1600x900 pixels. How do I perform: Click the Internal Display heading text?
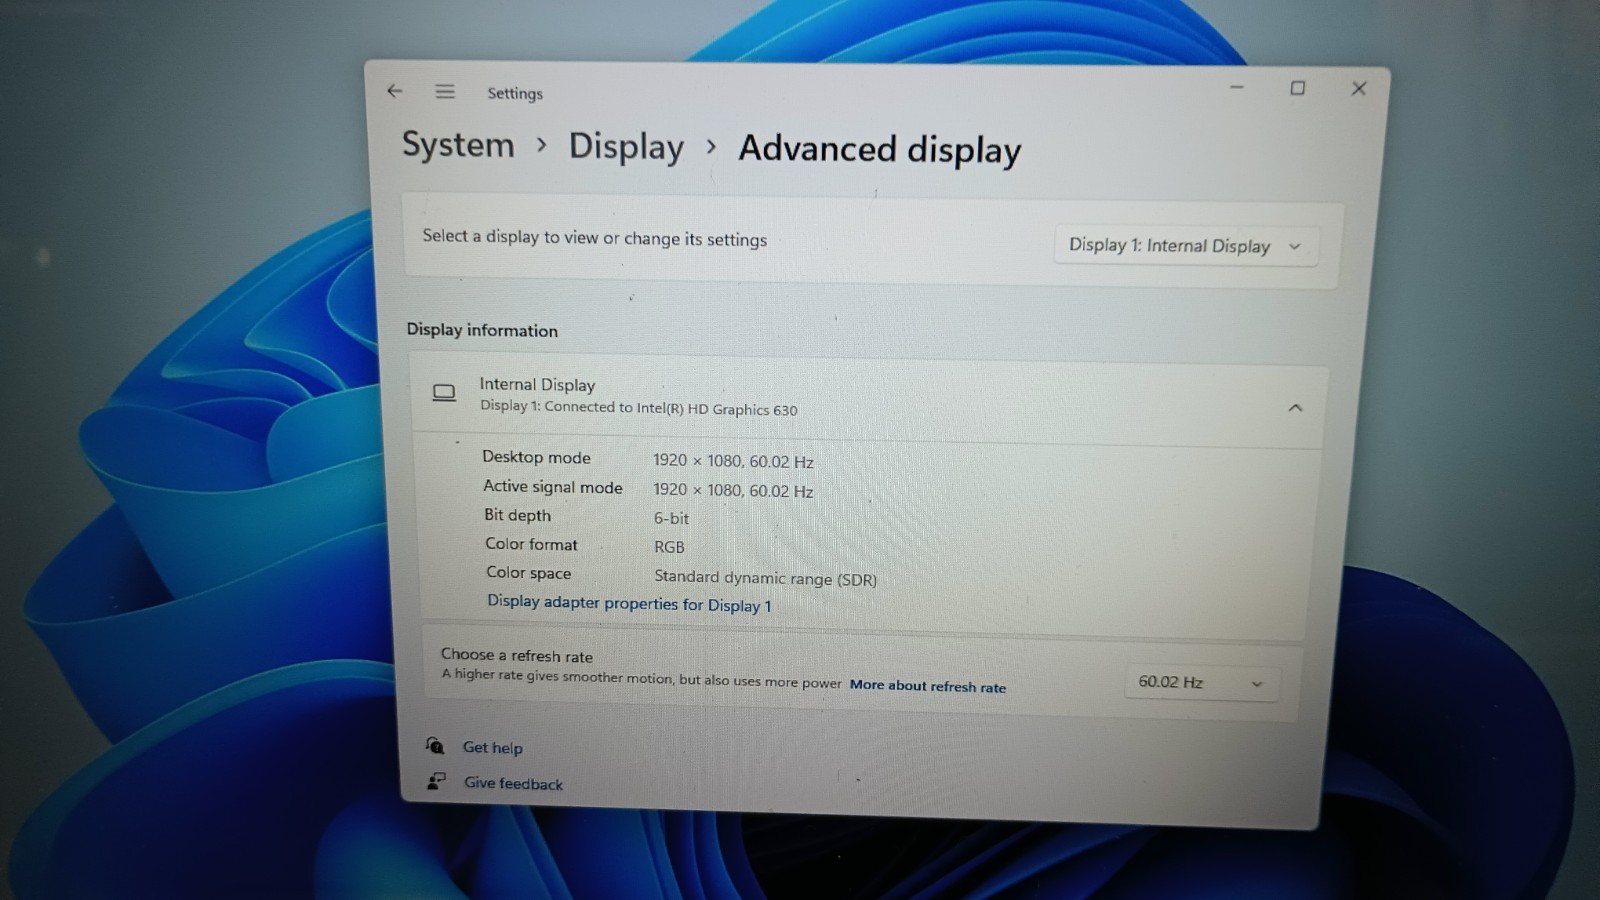pos(537,384)
